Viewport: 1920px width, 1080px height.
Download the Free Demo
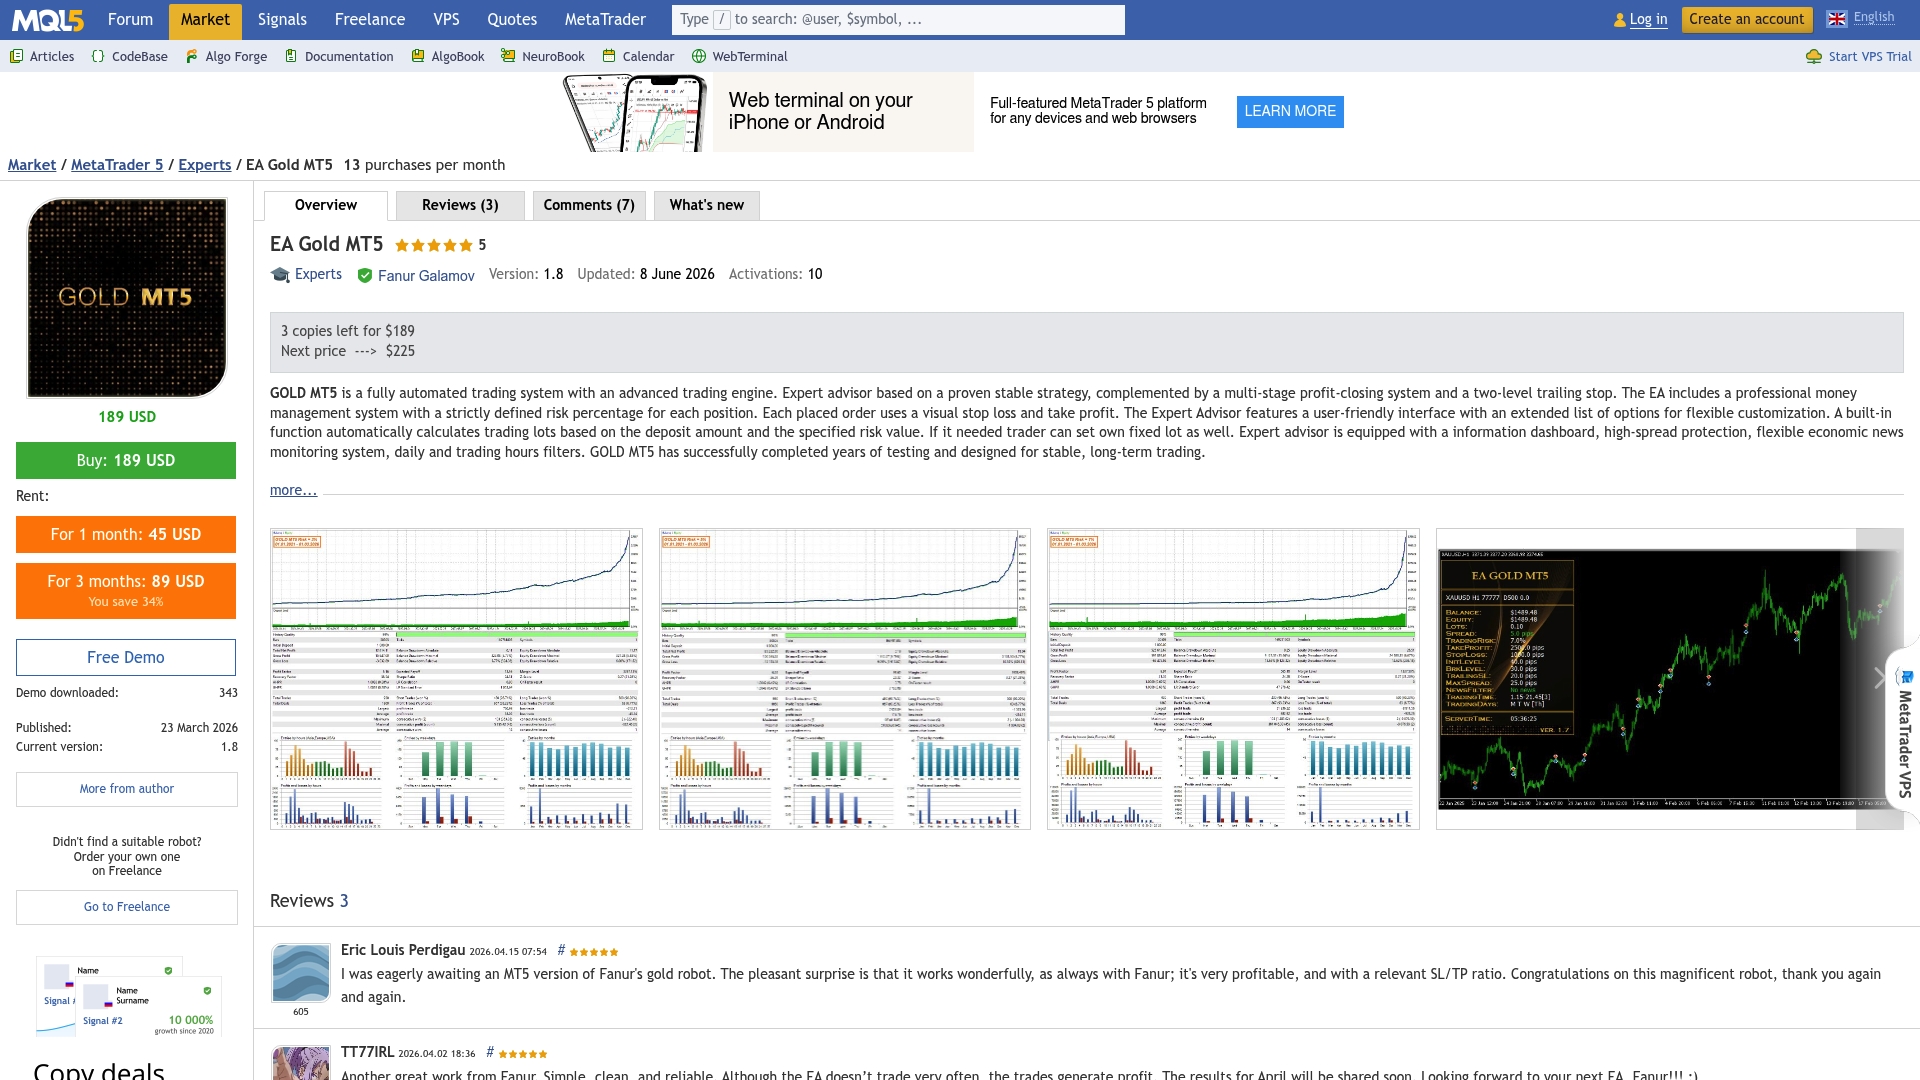[126, 657]
